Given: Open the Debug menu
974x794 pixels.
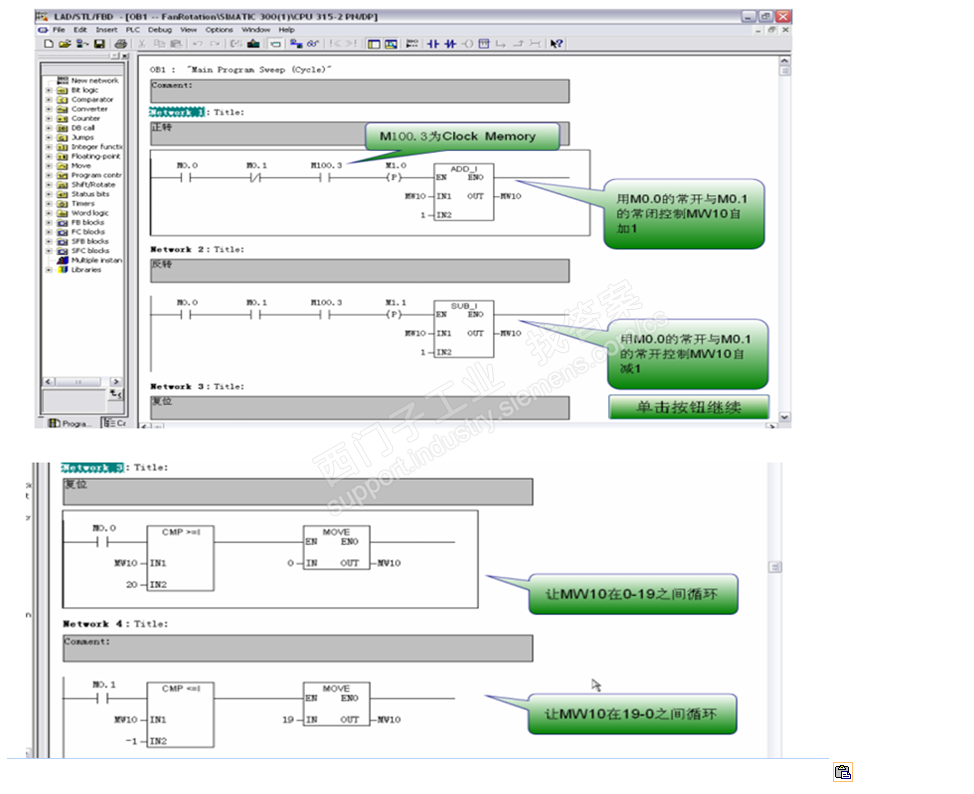Looking at the screenshot, I should 160,30.
